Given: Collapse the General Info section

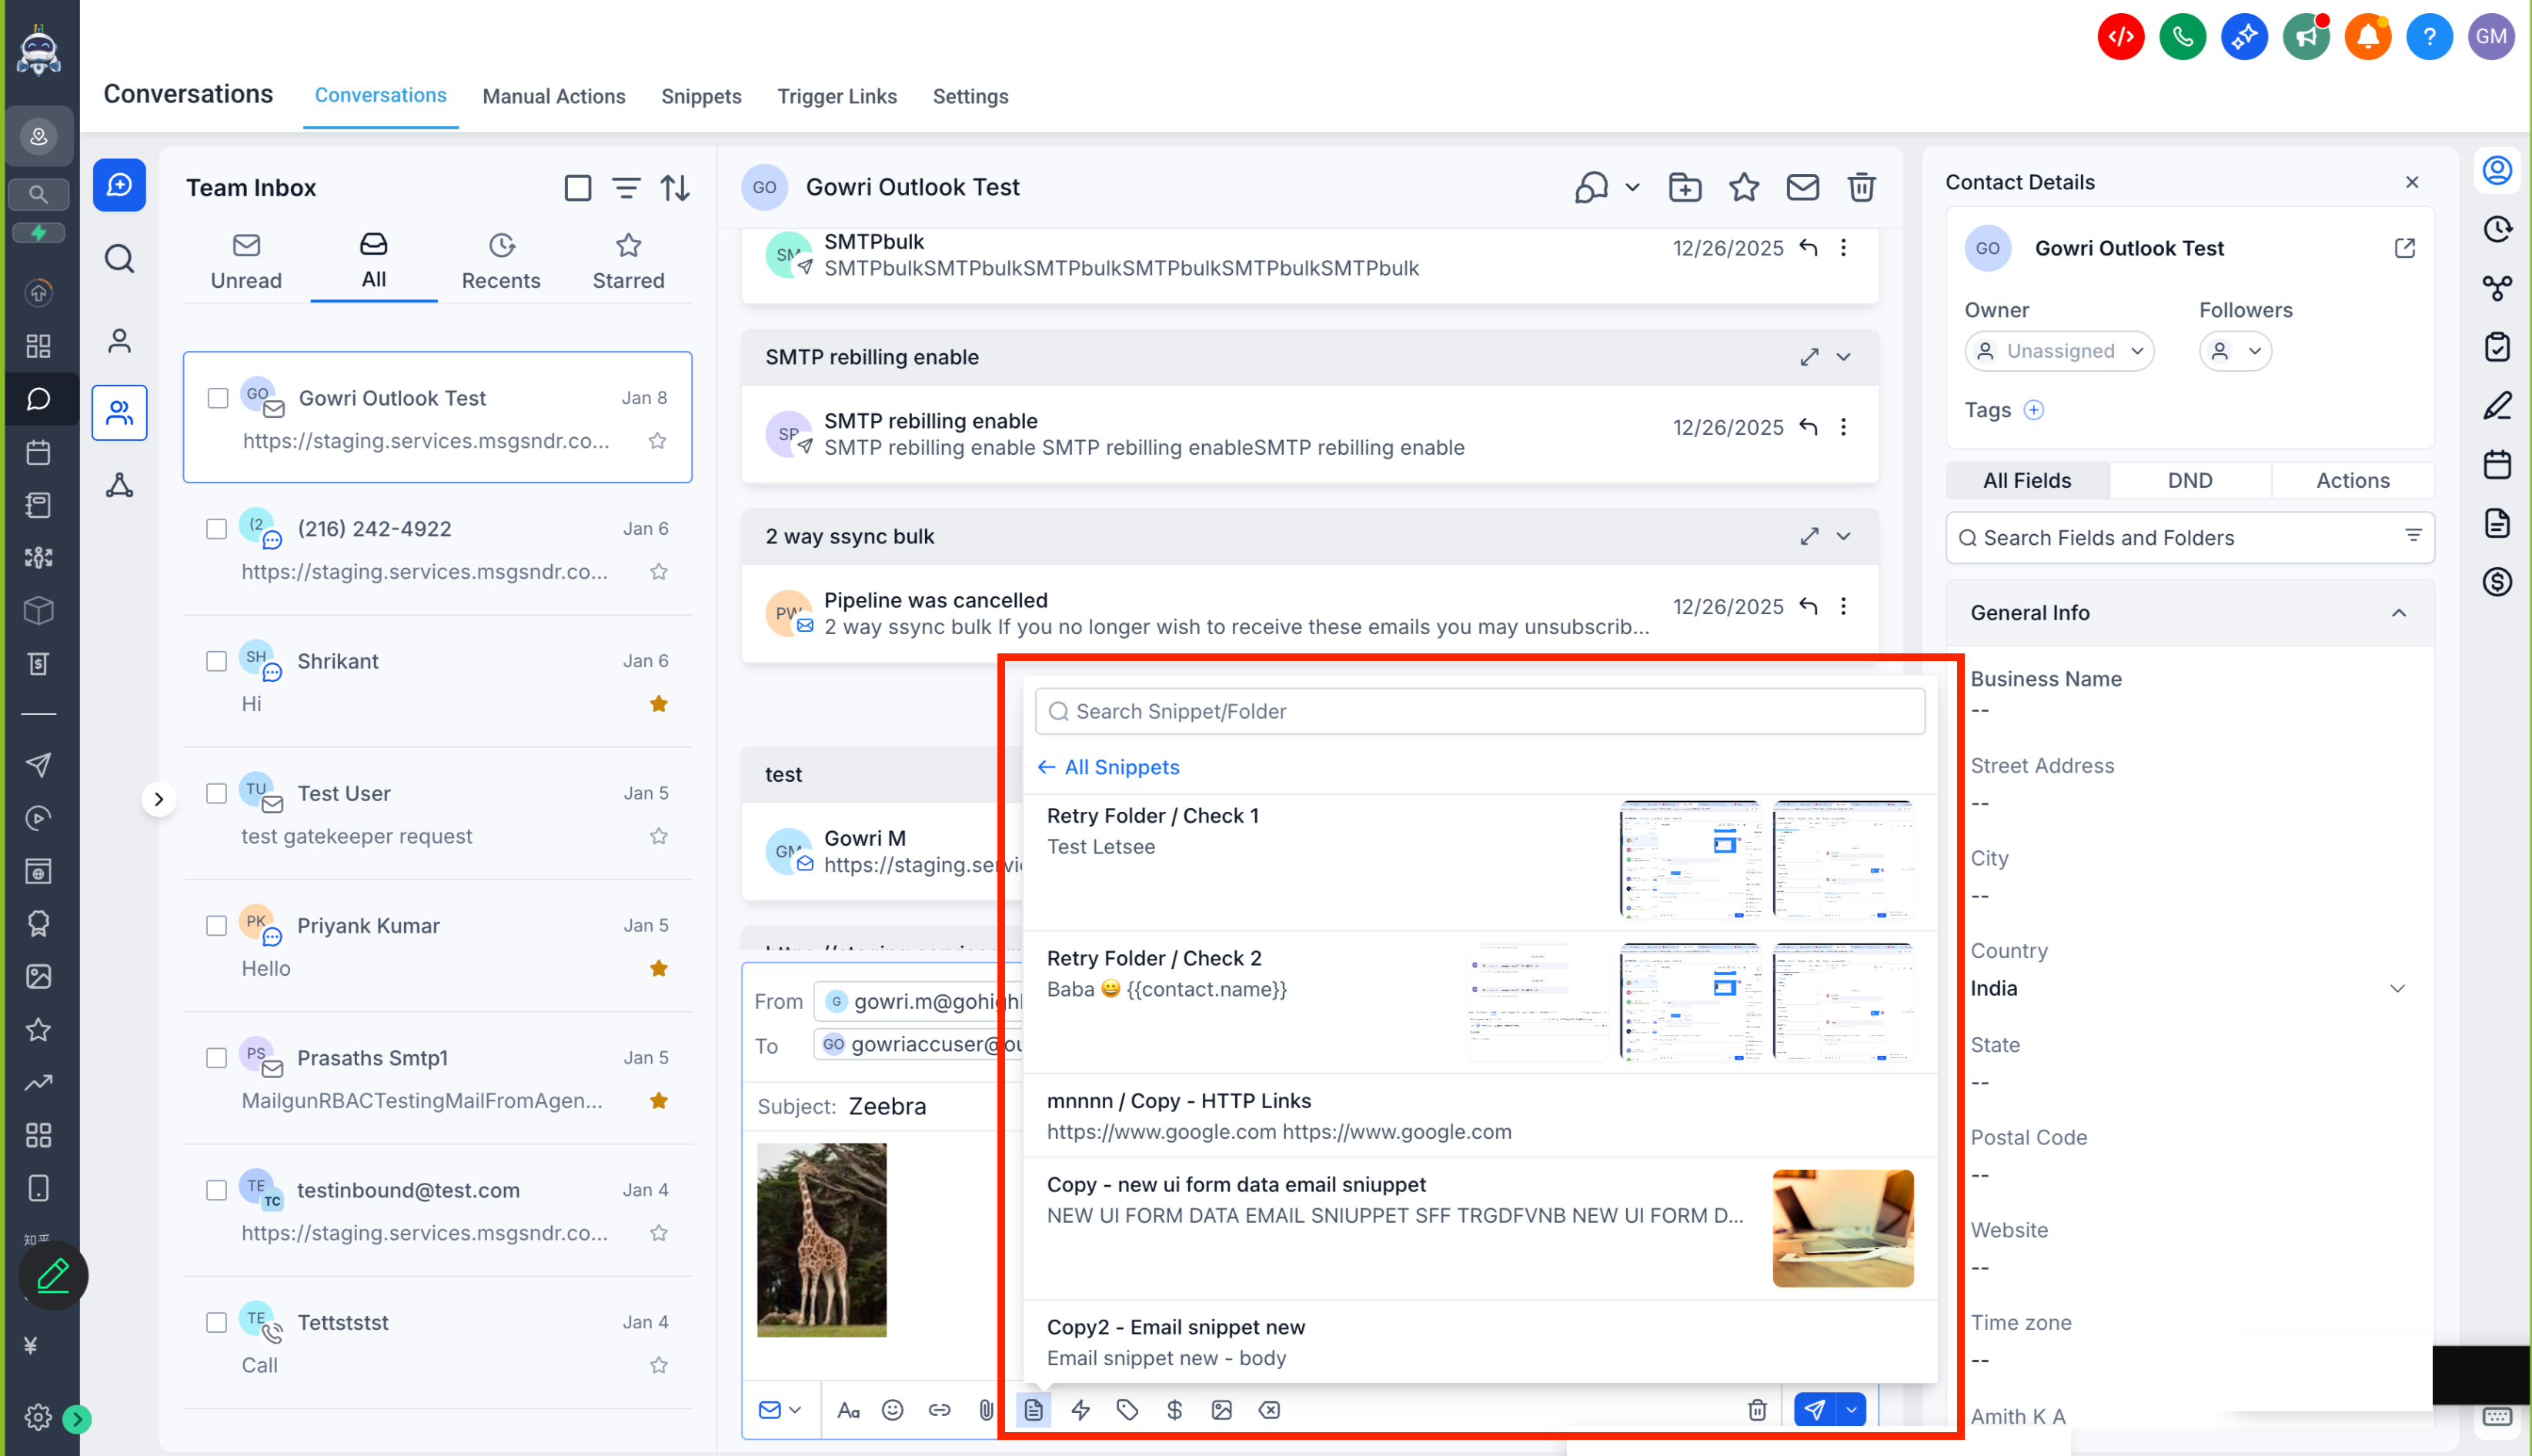Looking at the screenshot, I should coord(2398,613).
